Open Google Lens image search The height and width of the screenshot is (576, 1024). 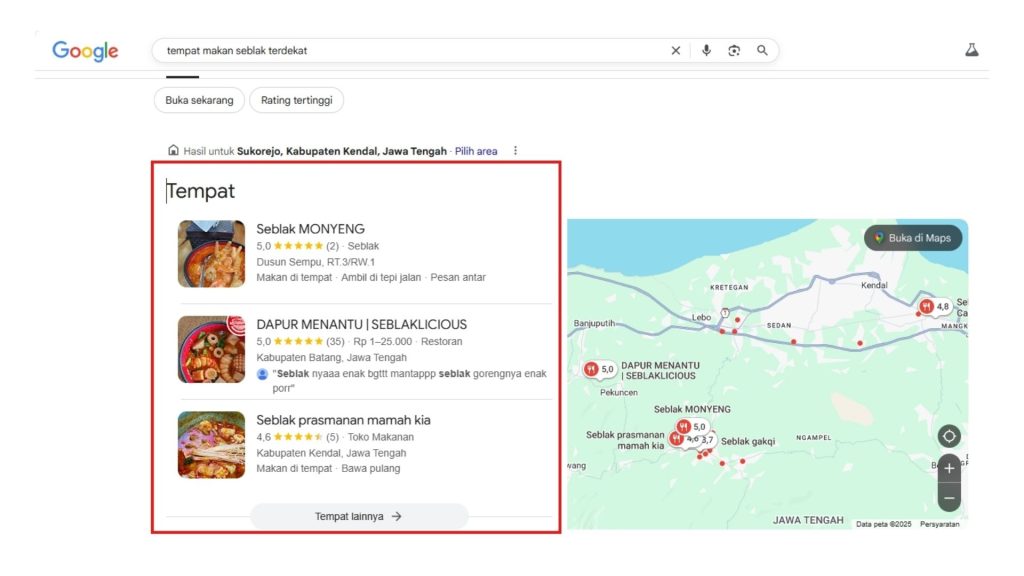734,51
